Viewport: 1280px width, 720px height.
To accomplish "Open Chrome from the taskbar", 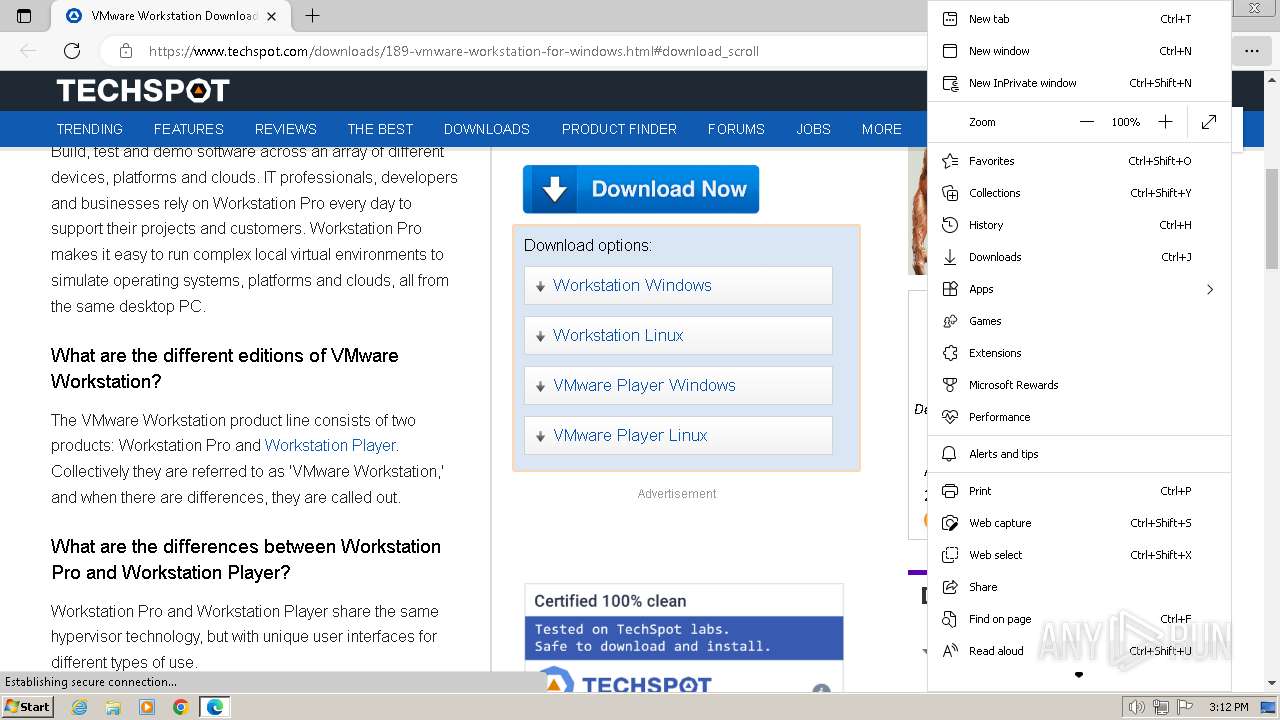I will [181, 707].
